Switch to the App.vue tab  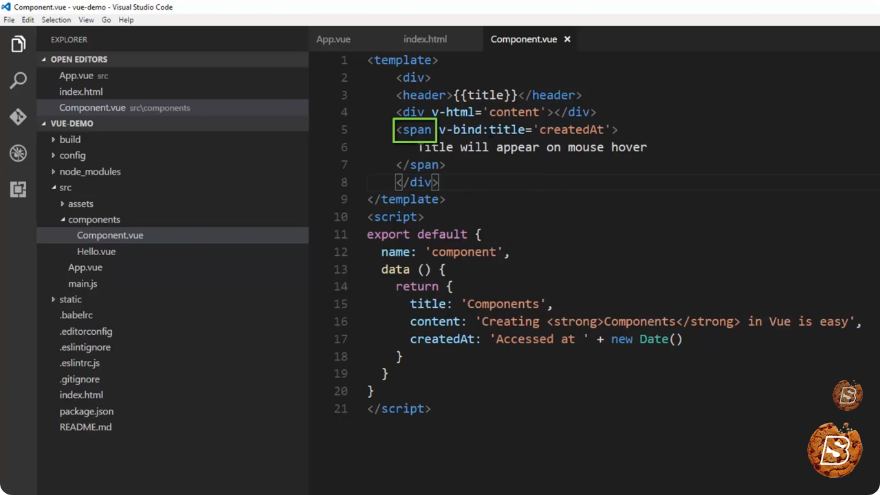point(333,39)
